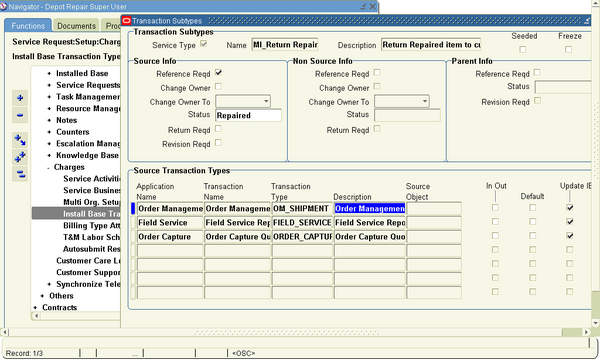600x360 pixels.
Task: Toggle Update IB checkbox for Order Management row
Action: pos(570,208)
